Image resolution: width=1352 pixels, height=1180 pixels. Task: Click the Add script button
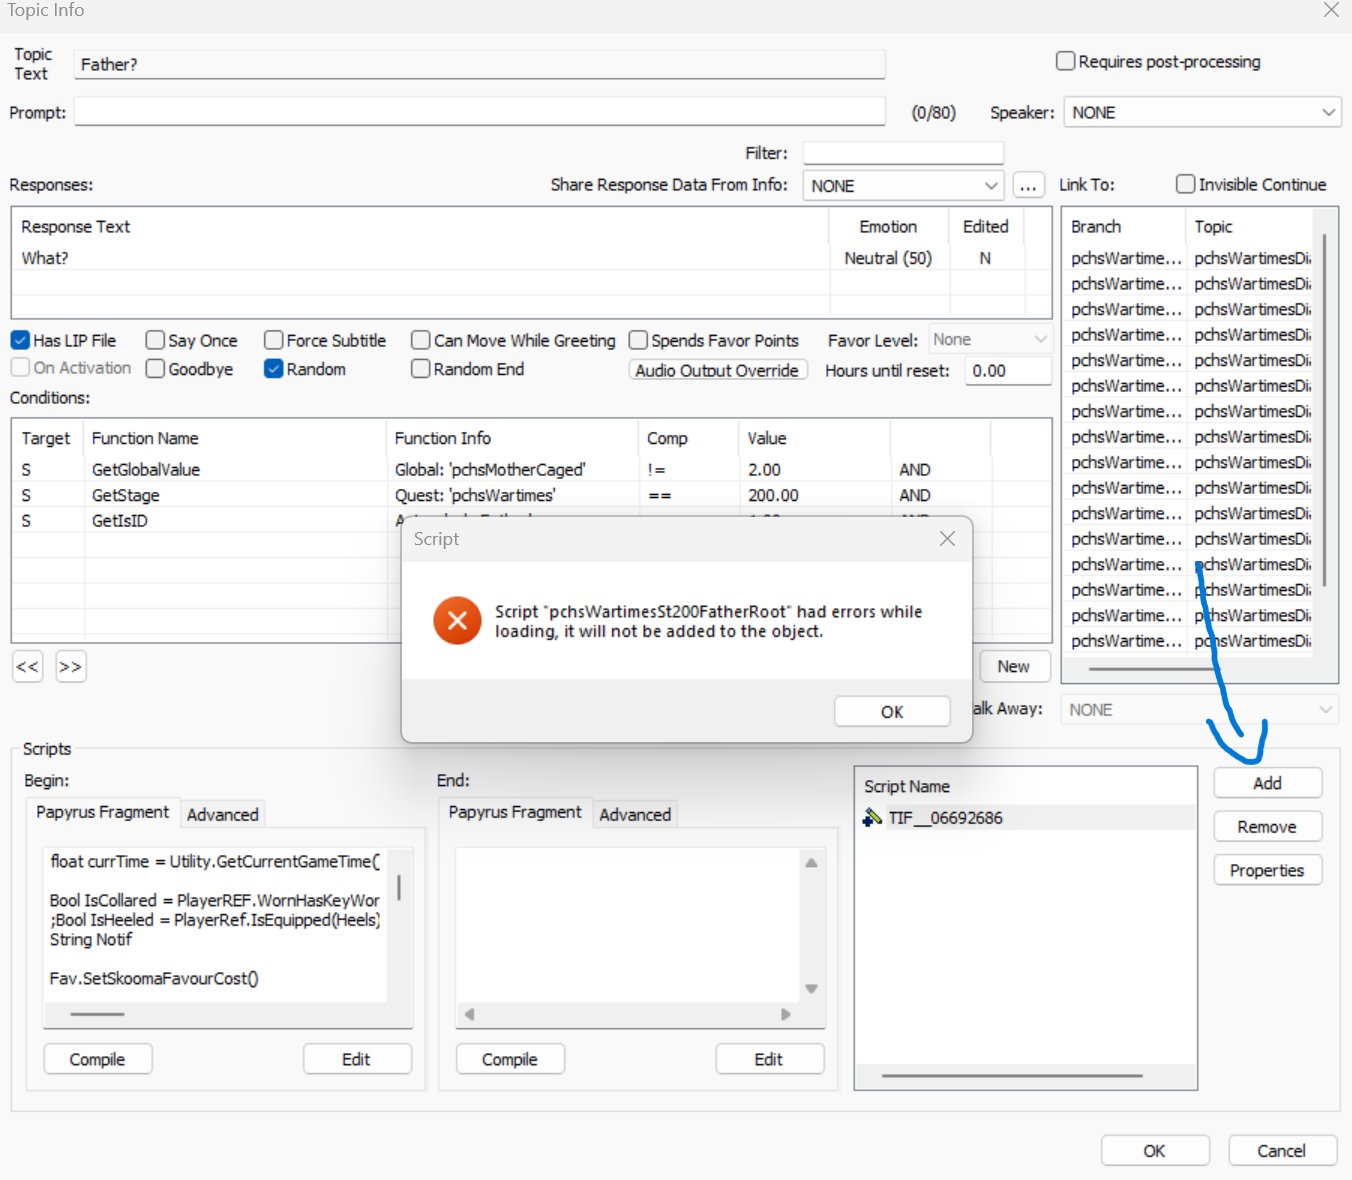pyautogui.click(x=1267, y=783)
